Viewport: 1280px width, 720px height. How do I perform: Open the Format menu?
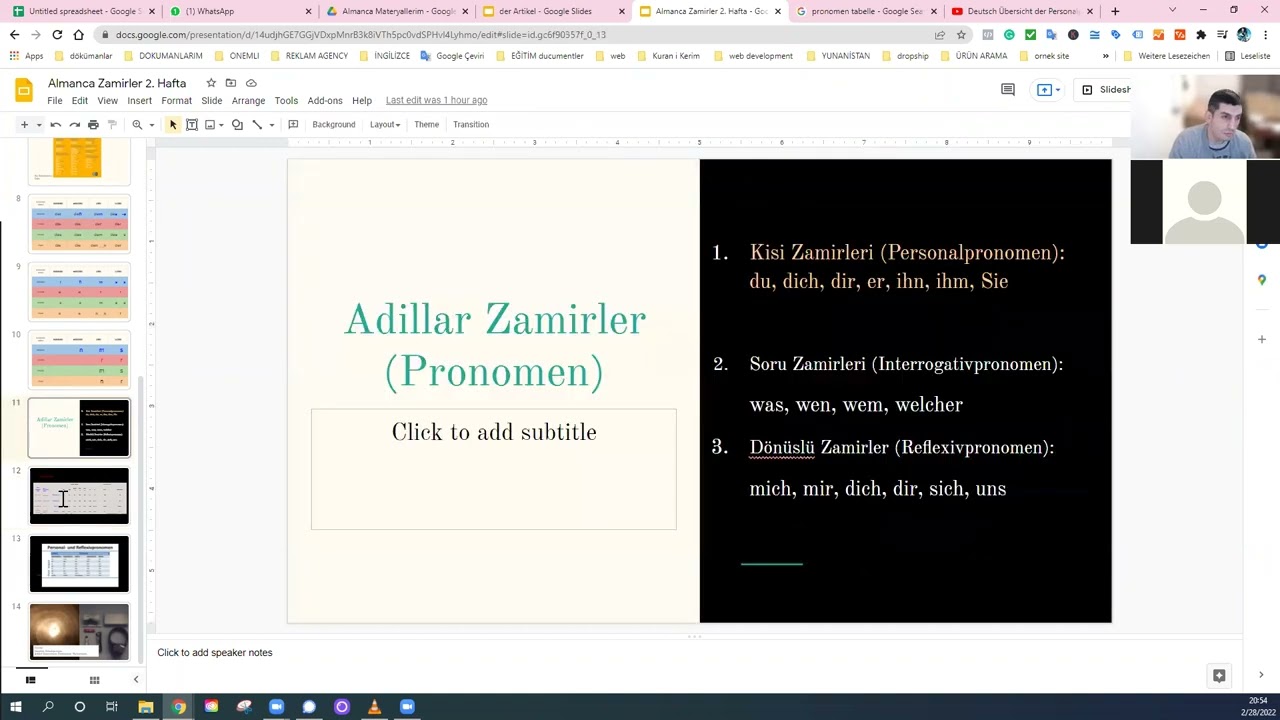(x=177, y=101)
